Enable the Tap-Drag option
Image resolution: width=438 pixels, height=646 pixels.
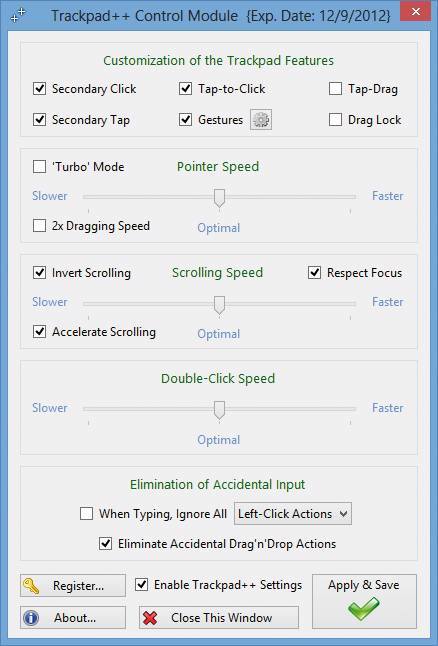[335, 88]
